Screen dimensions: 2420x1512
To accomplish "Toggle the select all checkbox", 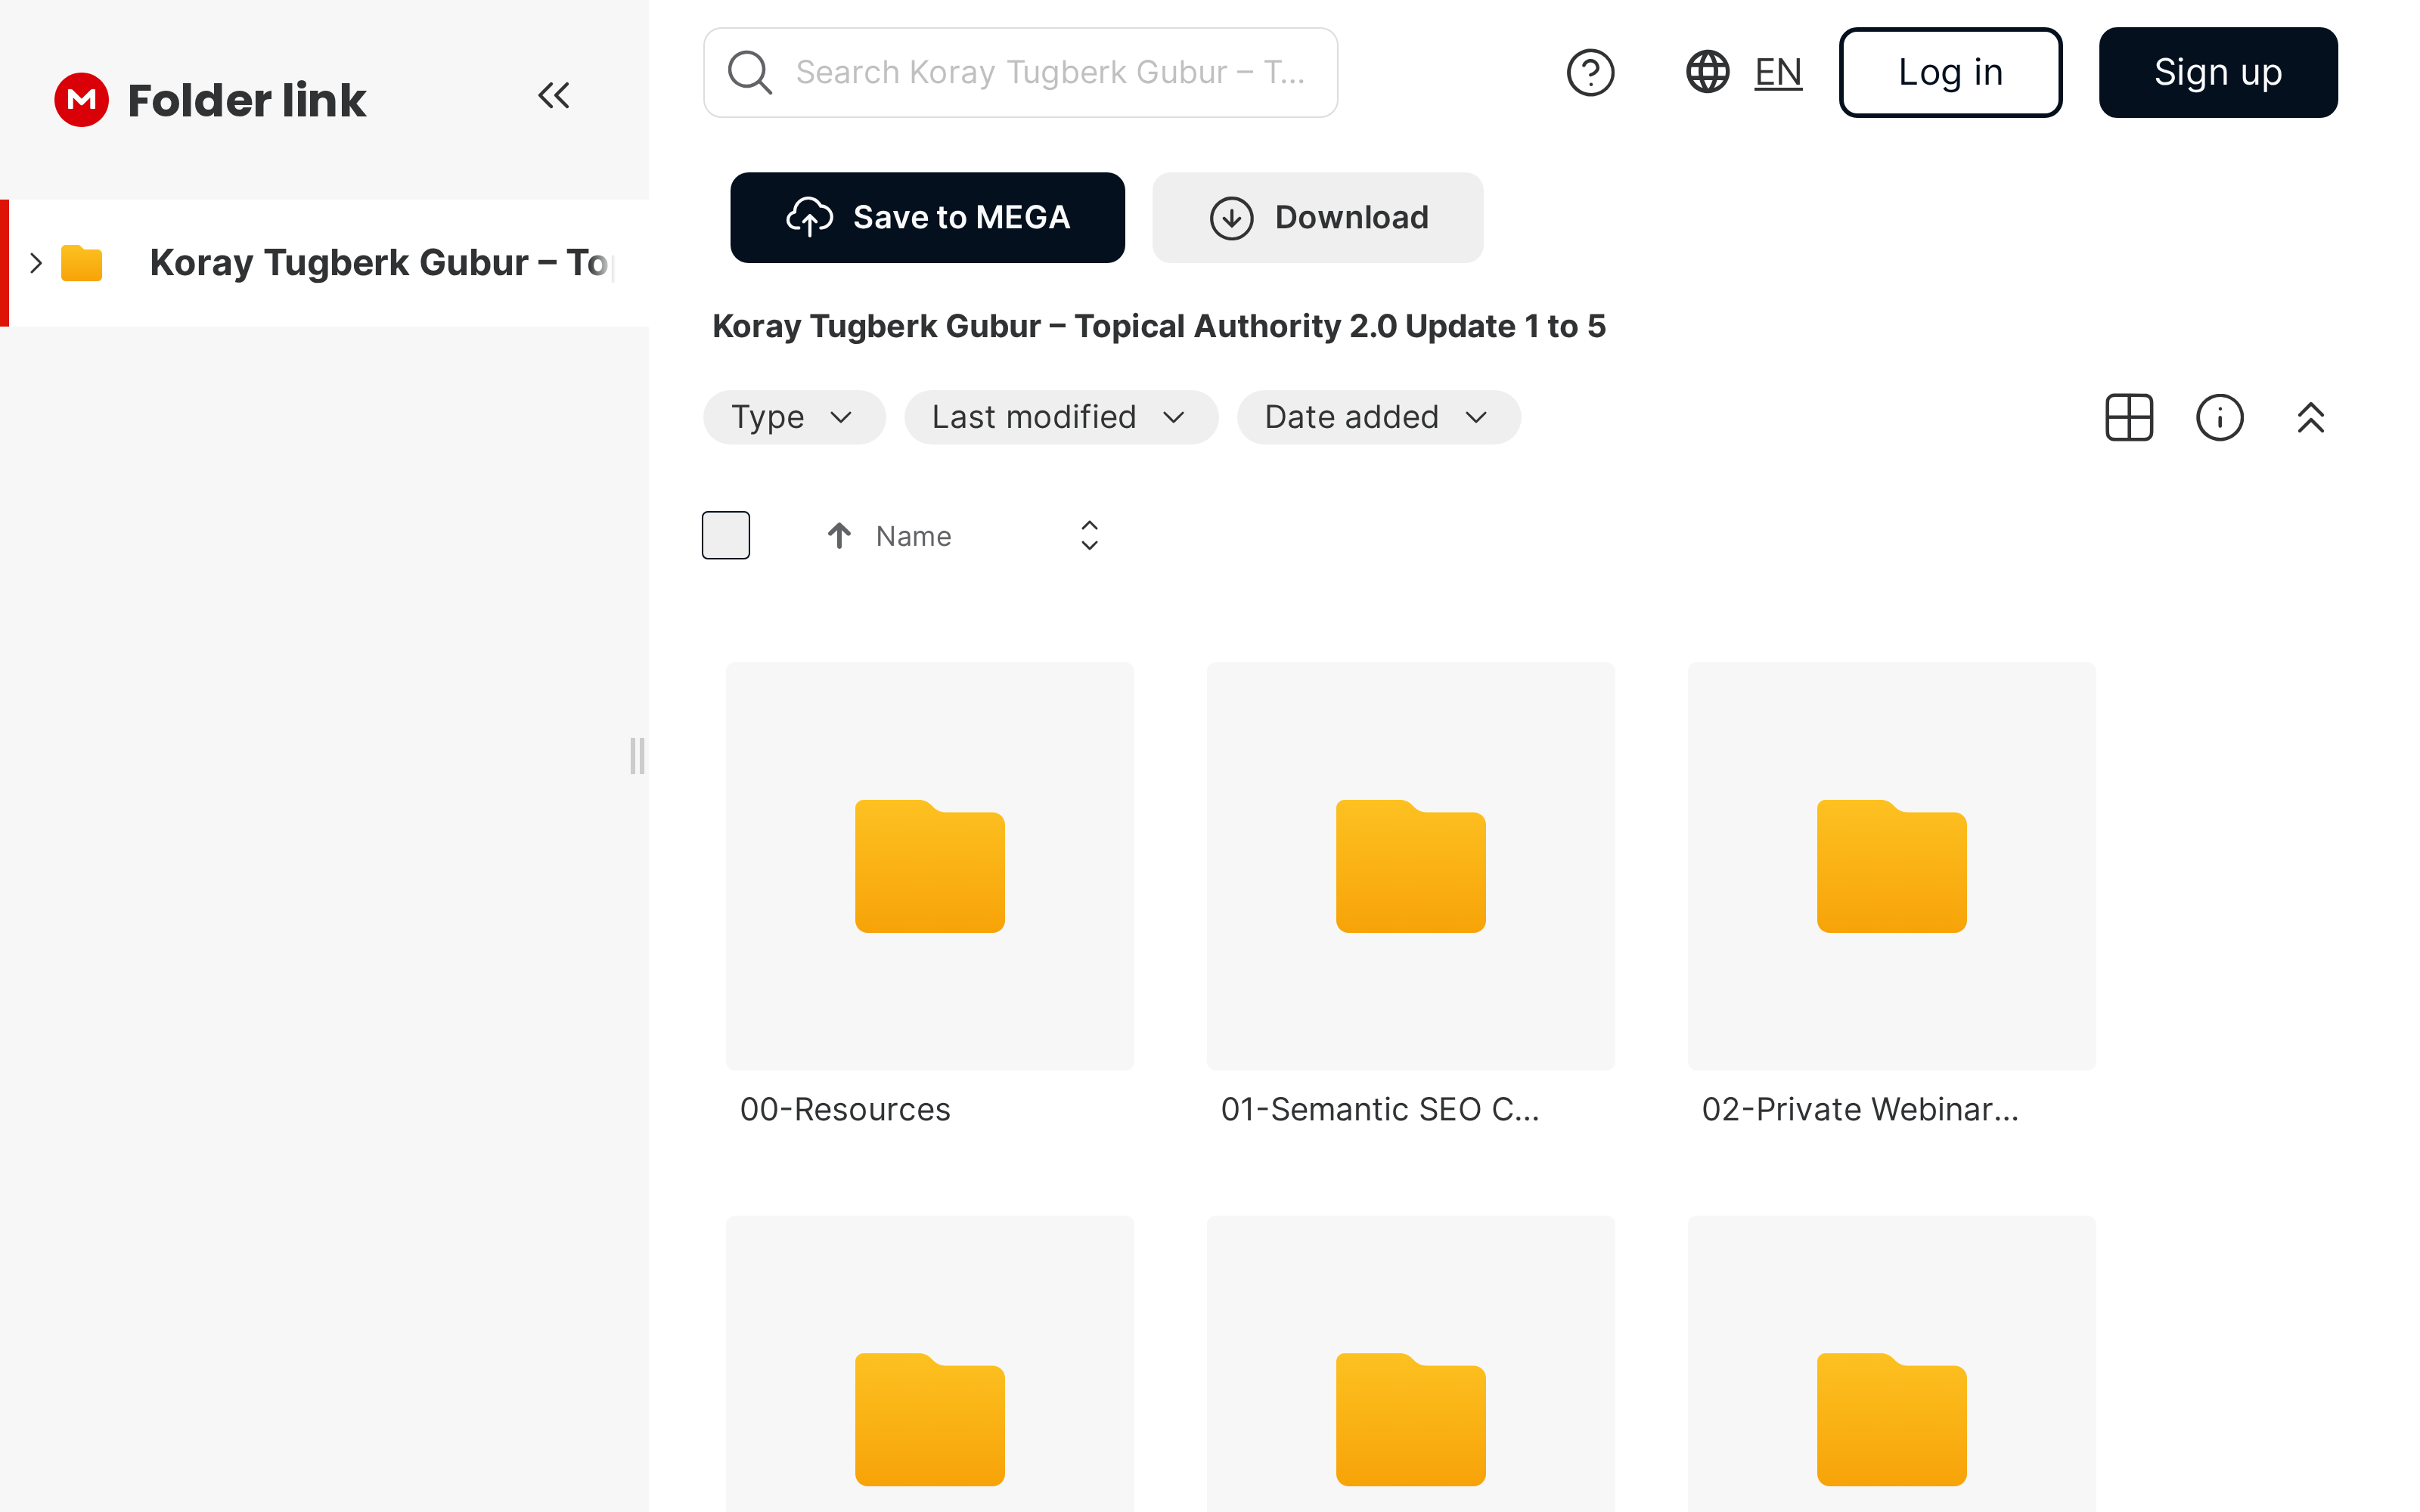I will tap(726, 535).
